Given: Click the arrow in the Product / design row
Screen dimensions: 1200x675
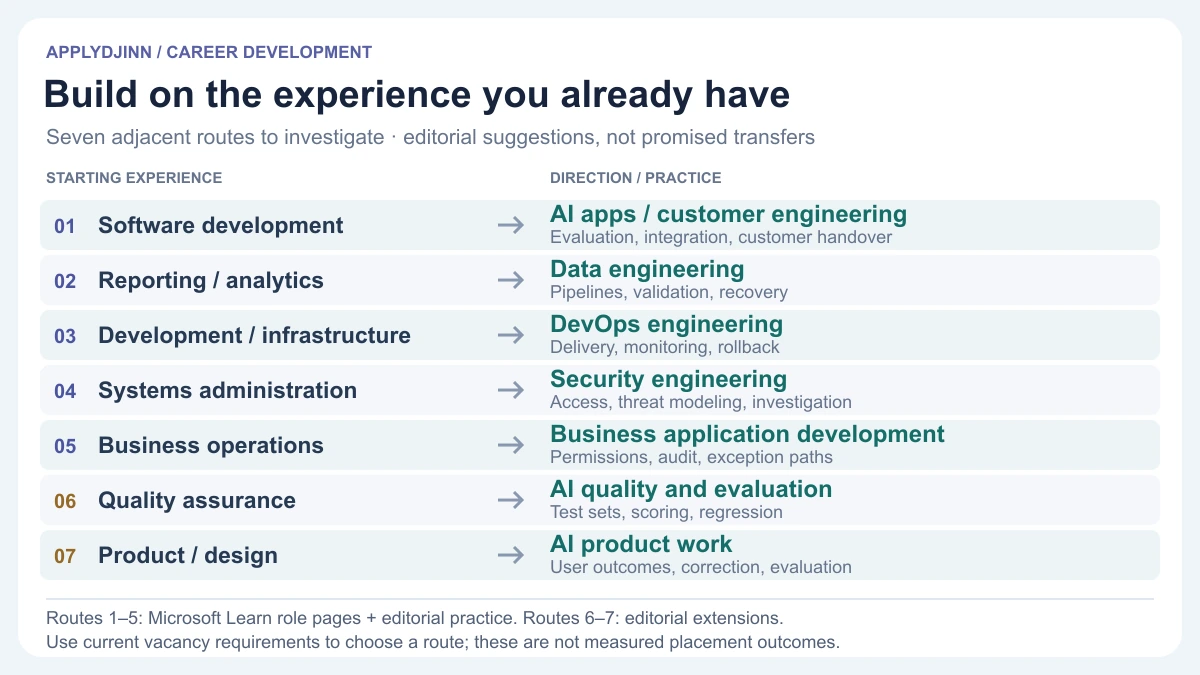Looking at the screenshot, I should 511,556.
